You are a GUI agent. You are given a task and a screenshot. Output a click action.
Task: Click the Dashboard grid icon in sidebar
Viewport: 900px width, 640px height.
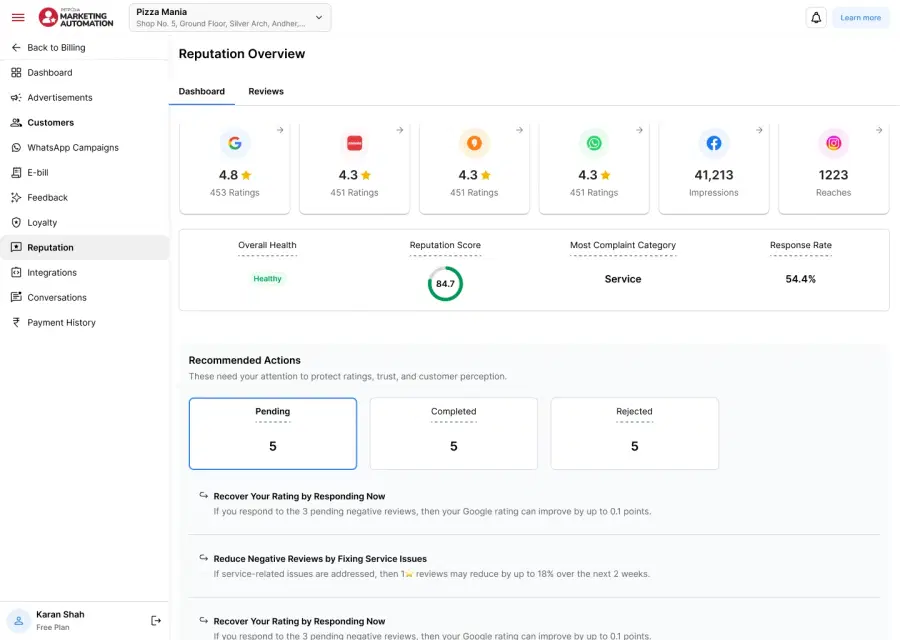tap(16, 72)
